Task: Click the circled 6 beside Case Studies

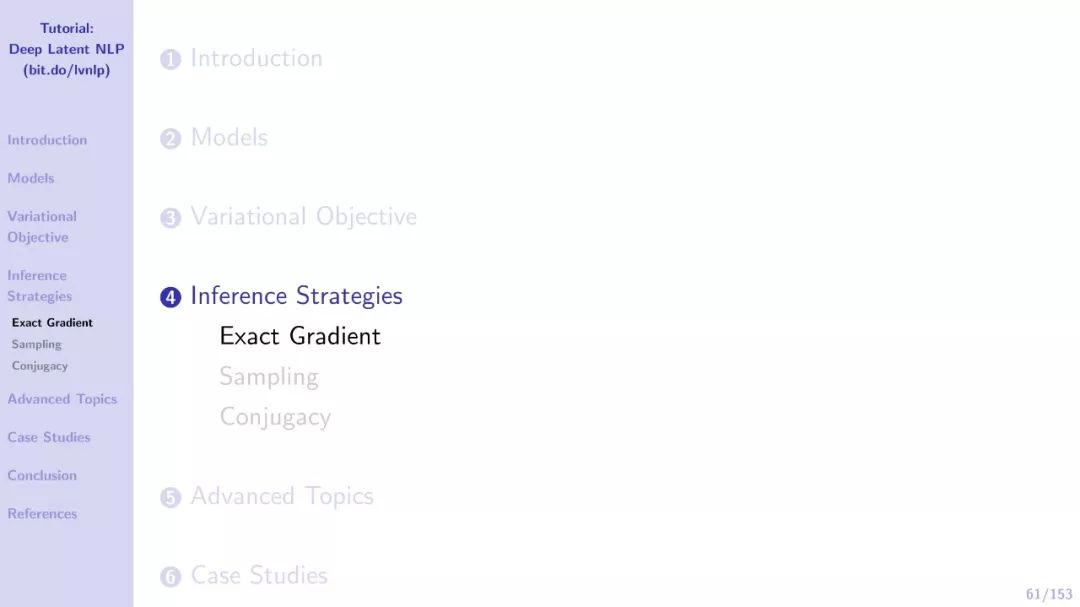Action: pos(170,576)
